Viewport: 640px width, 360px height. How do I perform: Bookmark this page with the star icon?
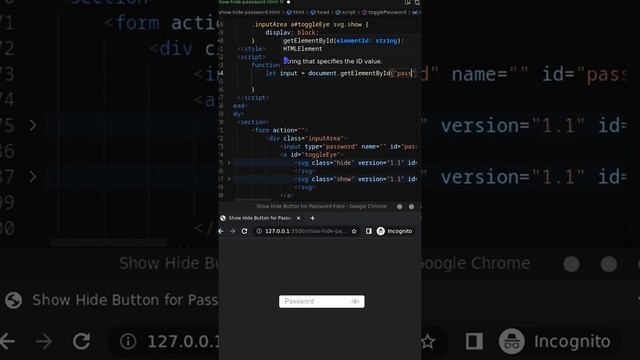point(354,231)
